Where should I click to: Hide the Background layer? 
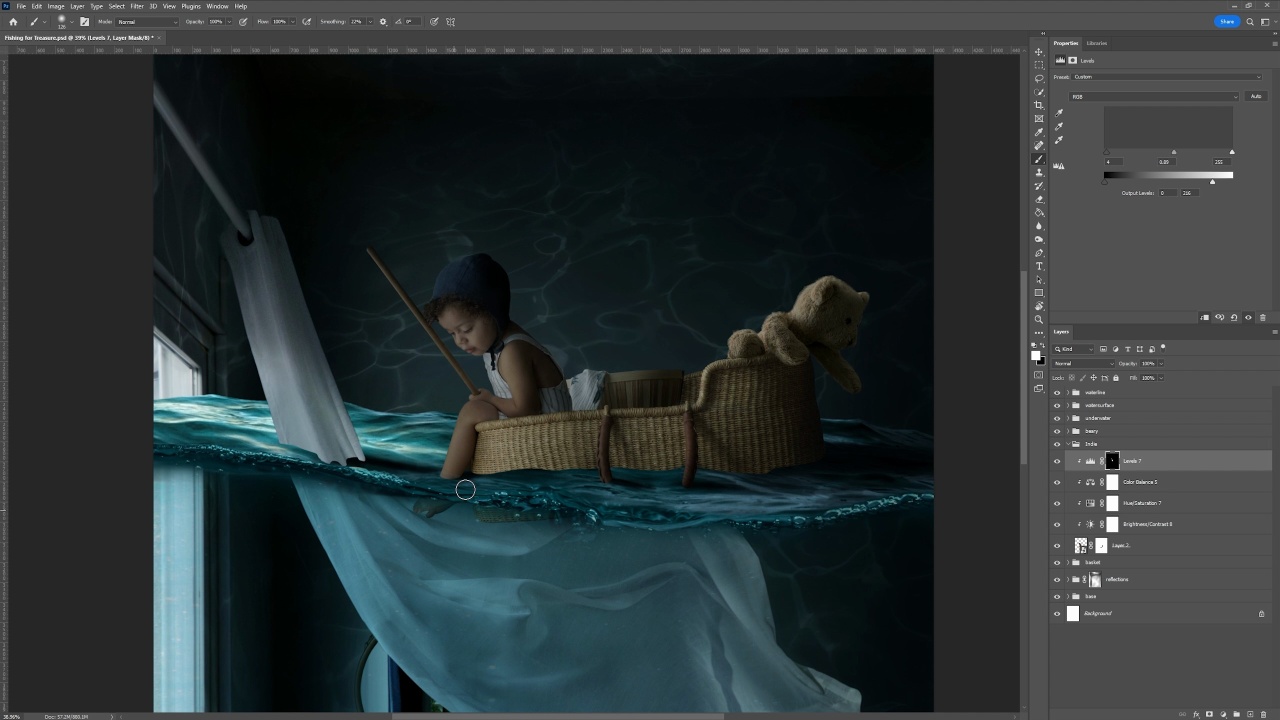(1057, 614)
